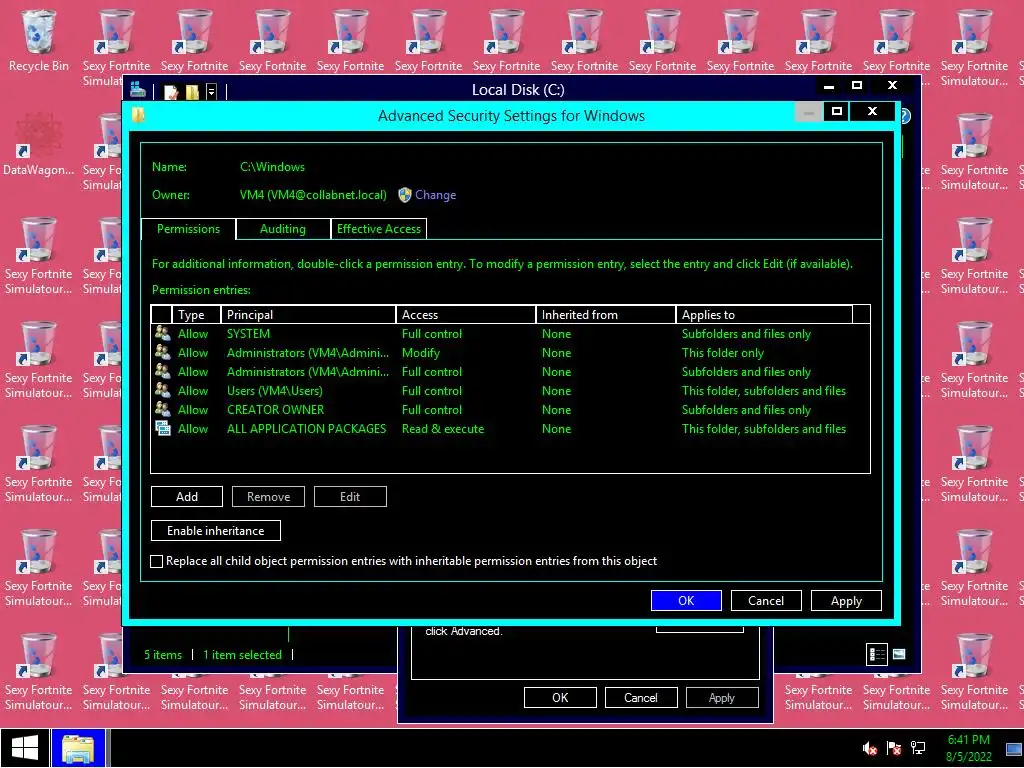Click the folder icon in the Advanced Security title bar
This screenshot has height=768, width=1024.
138,115
